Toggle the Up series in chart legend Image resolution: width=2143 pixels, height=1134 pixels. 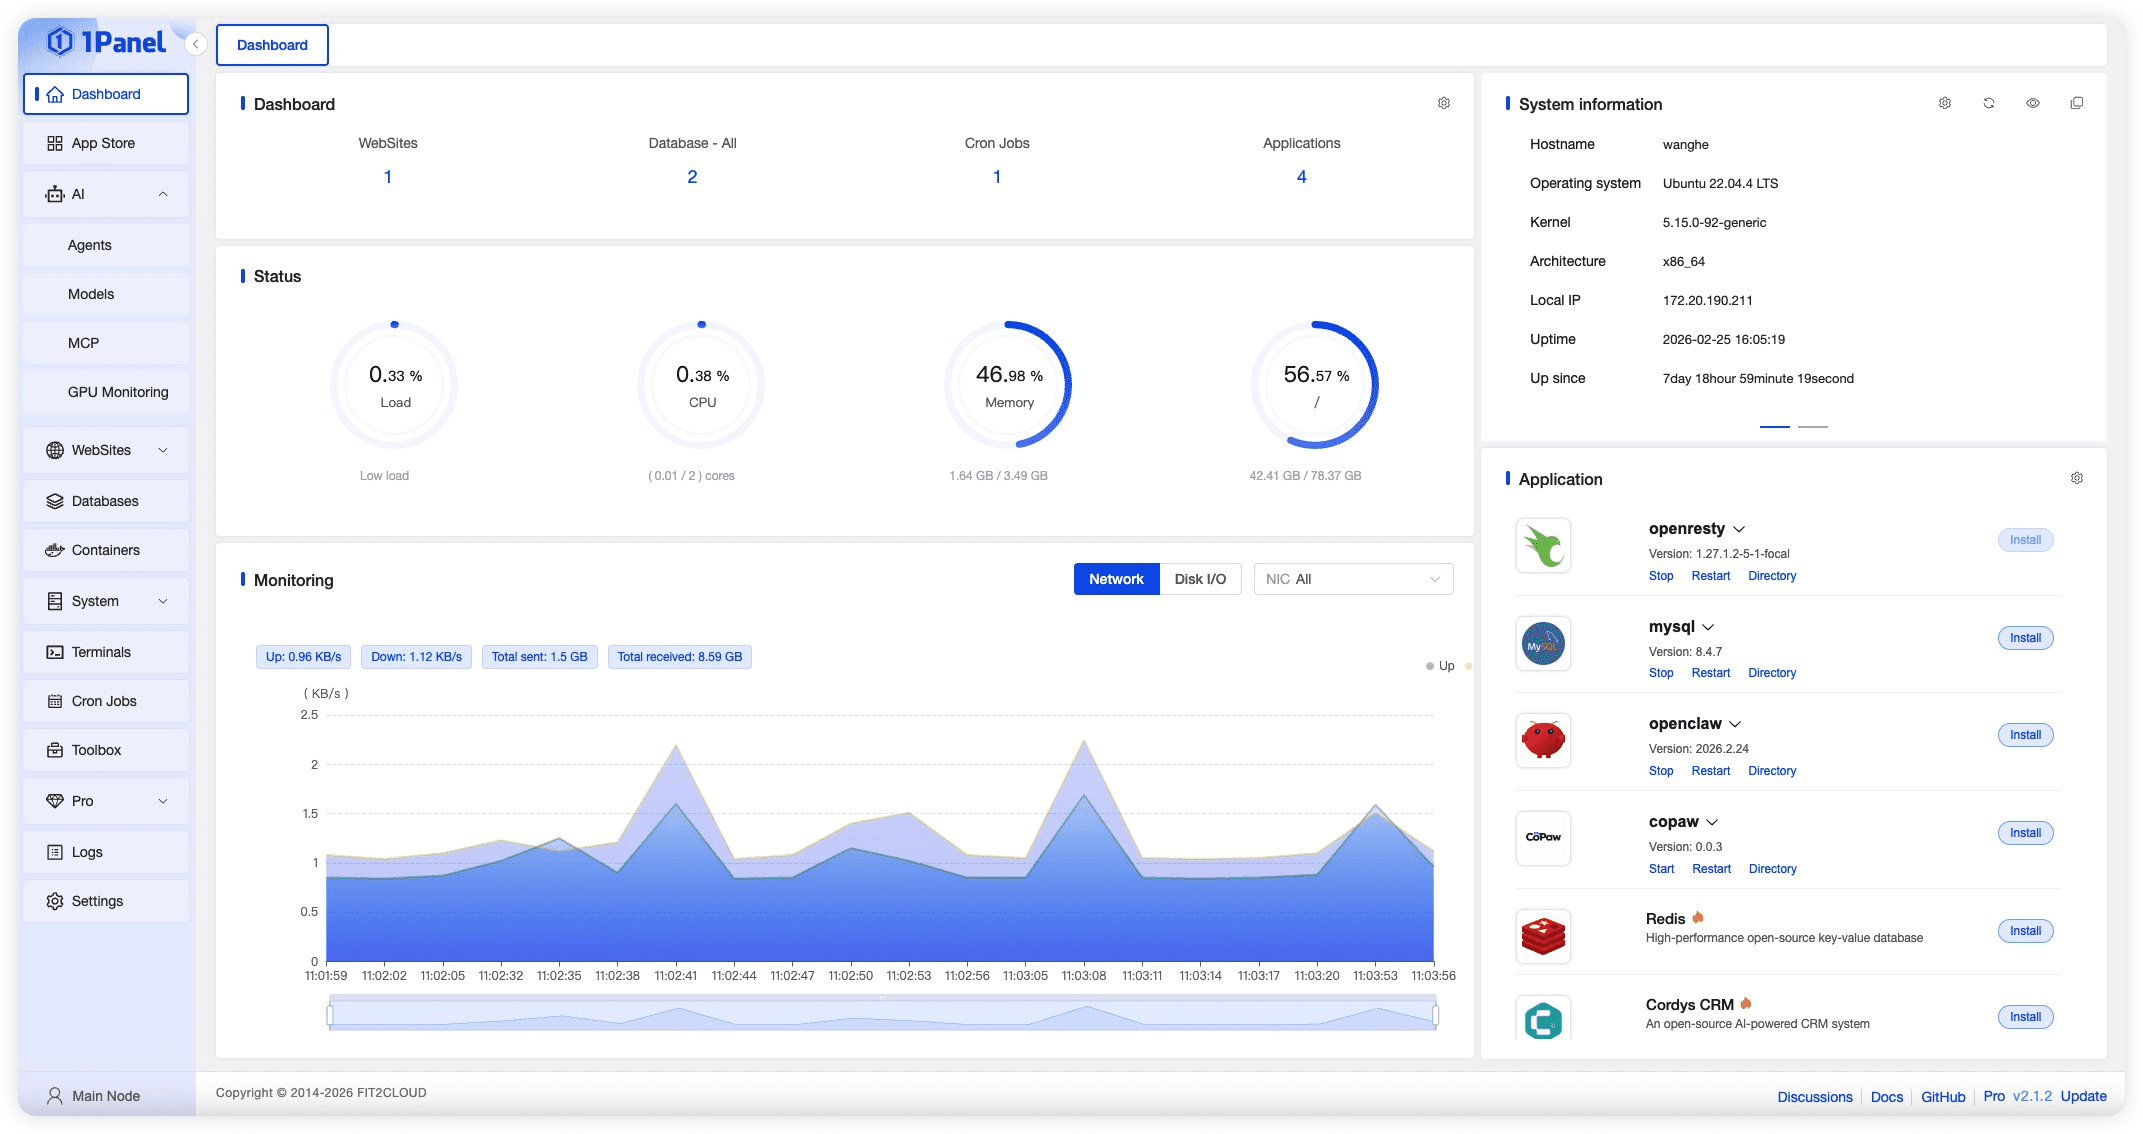point(1440,666)
